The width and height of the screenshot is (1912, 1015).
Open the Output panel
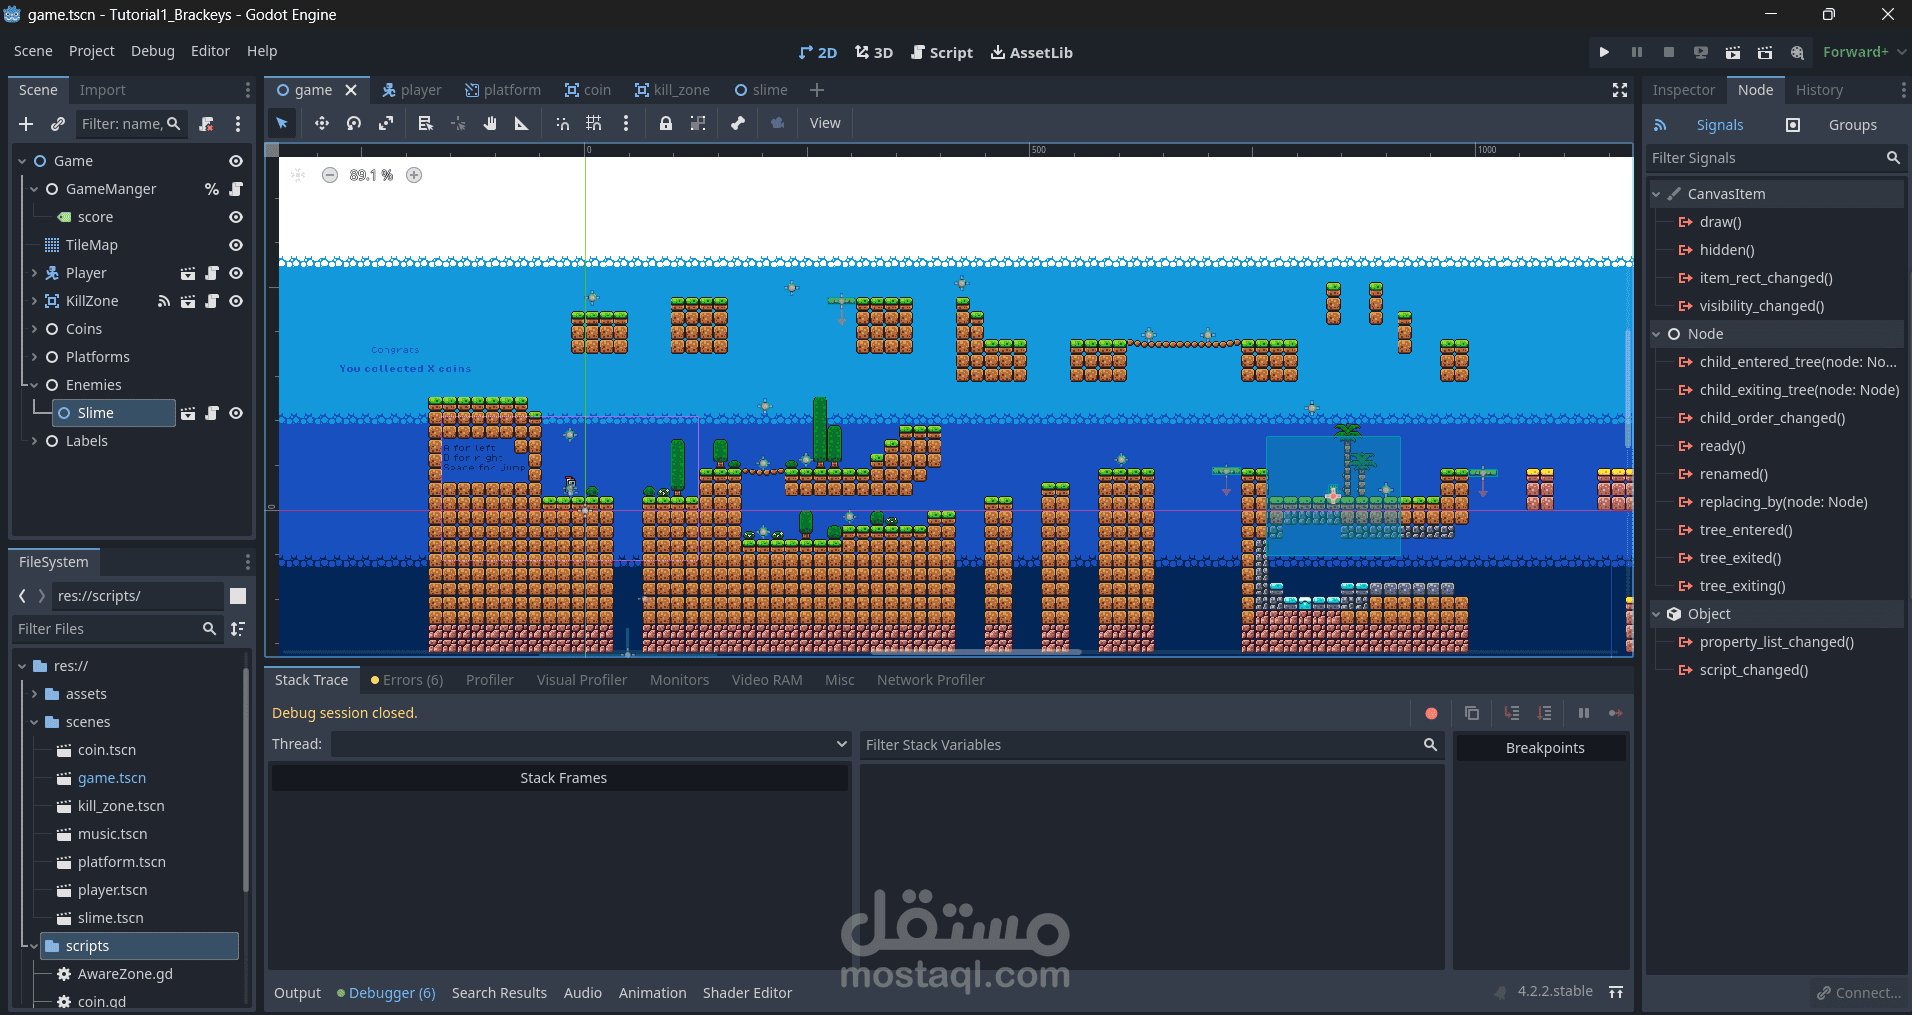297,993
